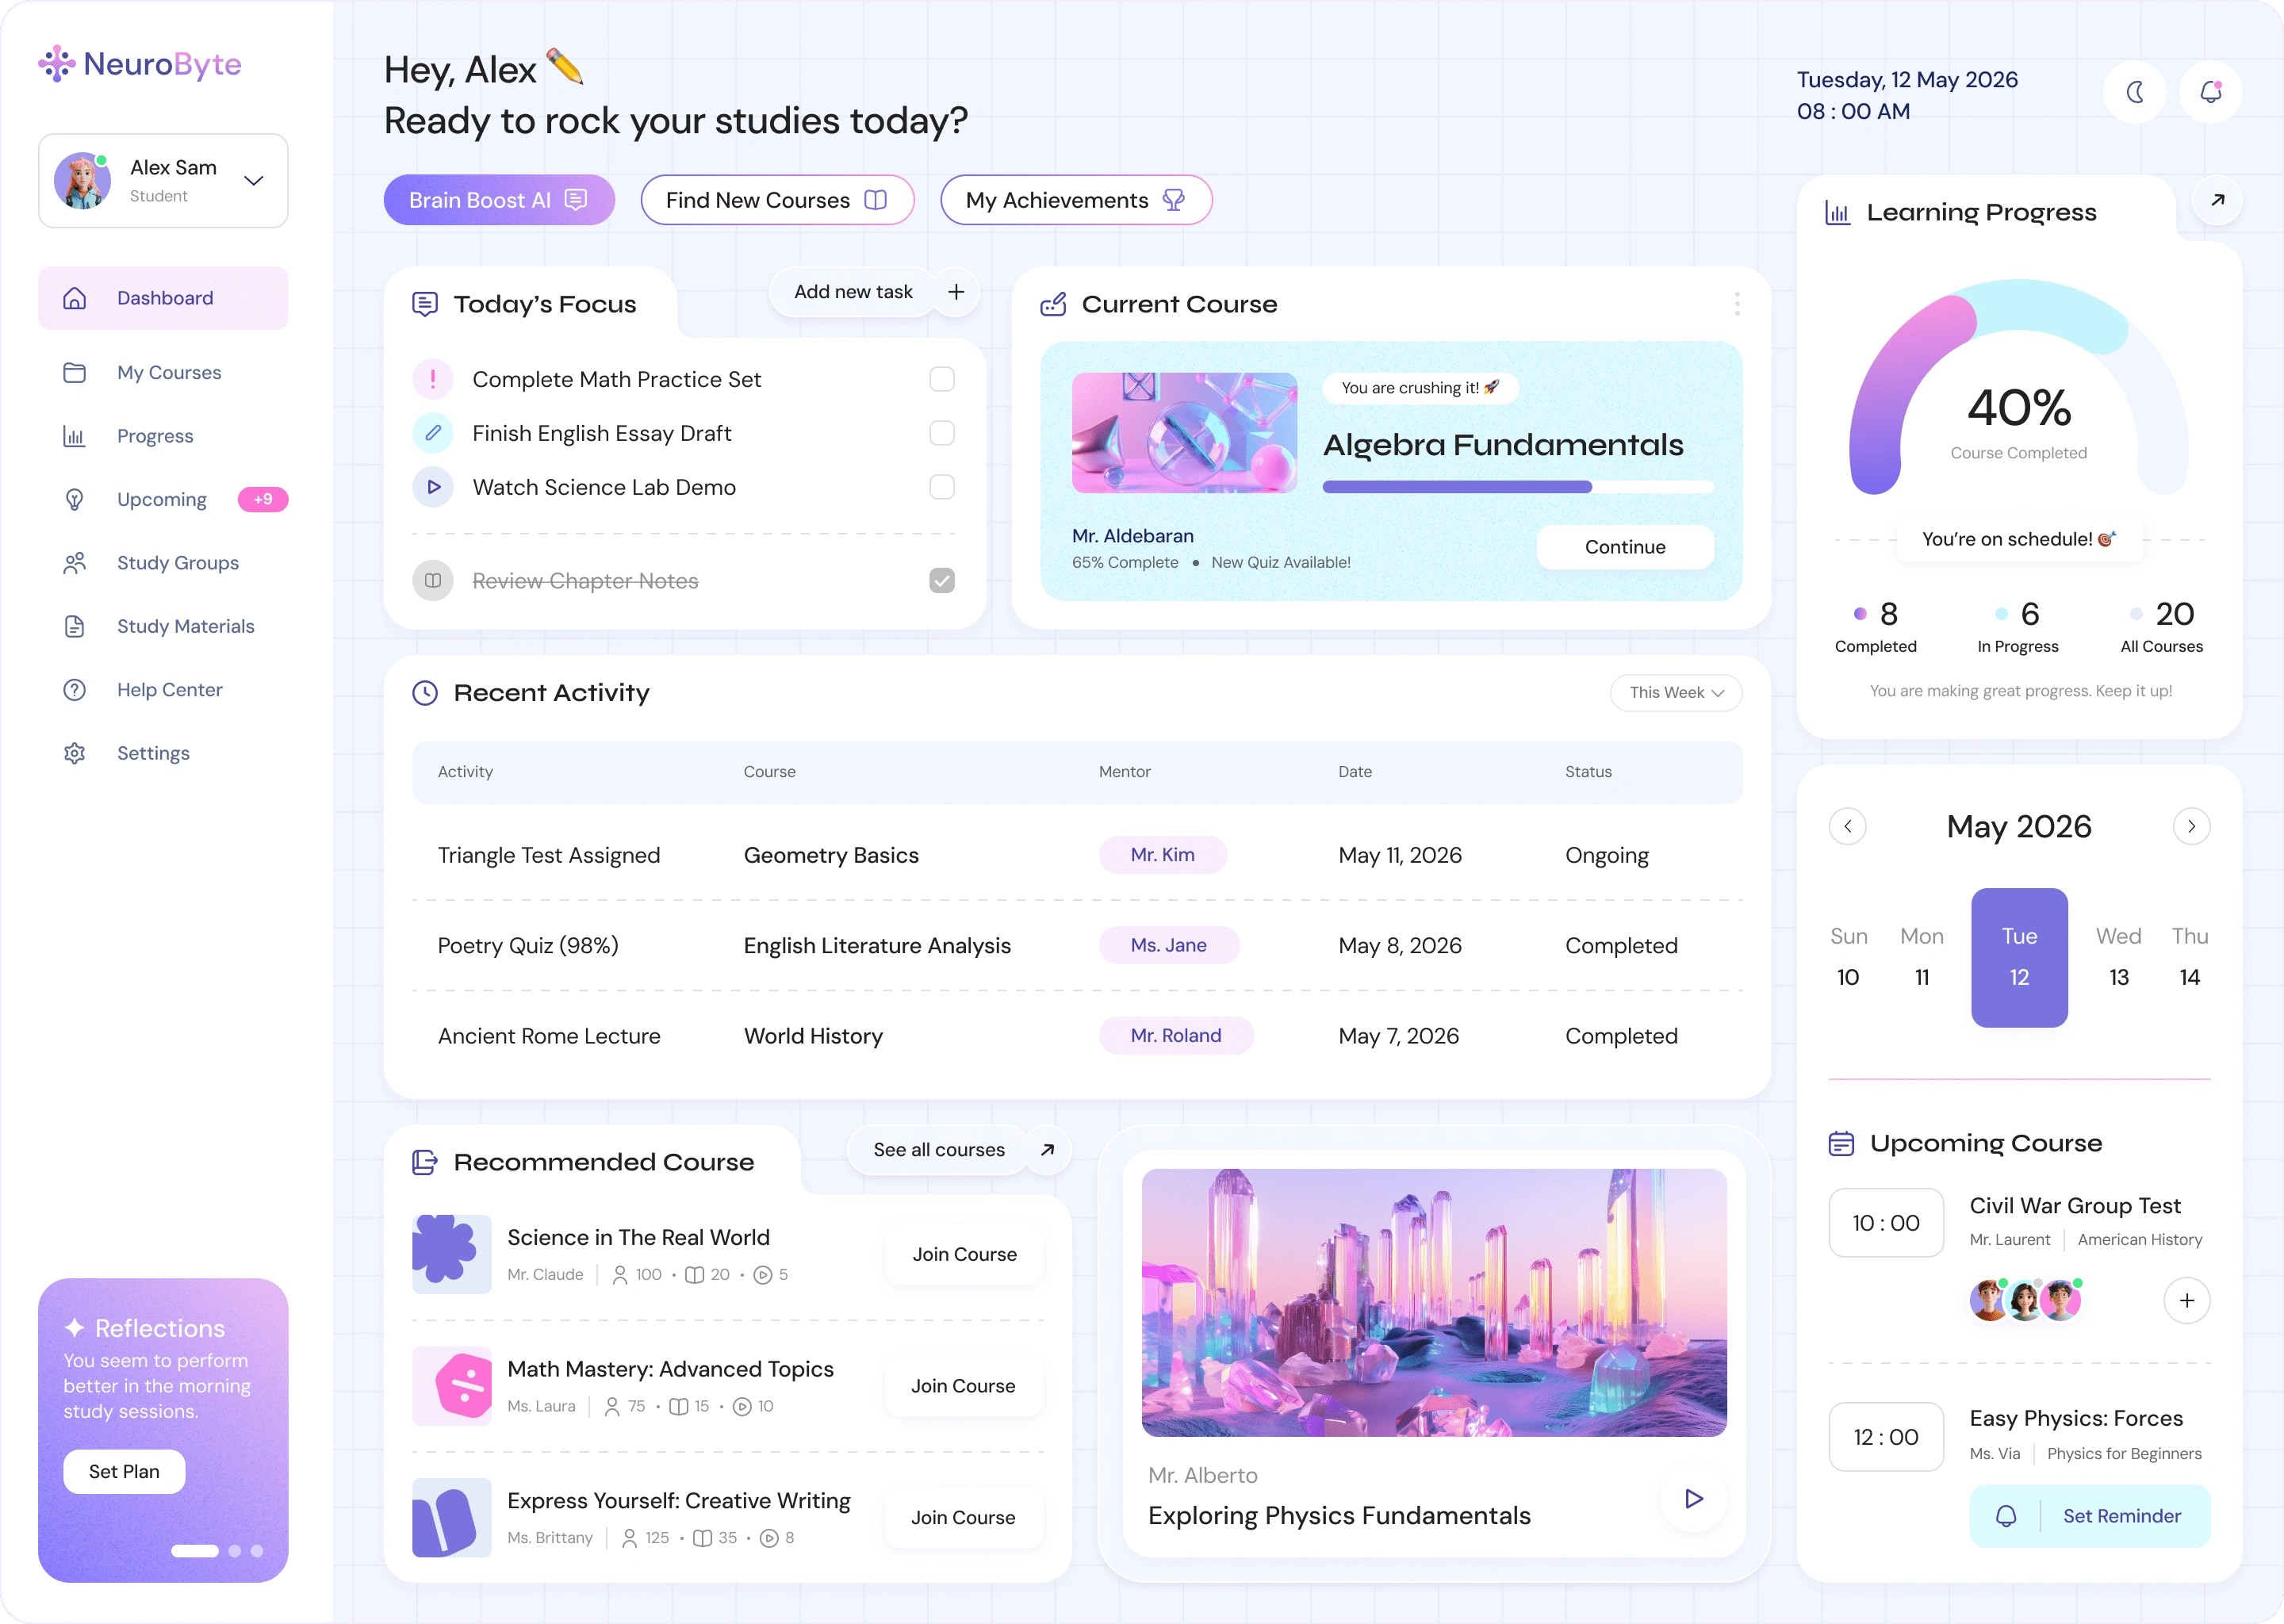Viewport: 2284px width, 1624px height.
Task: Go to next month in calendar
Action: 2191,826
